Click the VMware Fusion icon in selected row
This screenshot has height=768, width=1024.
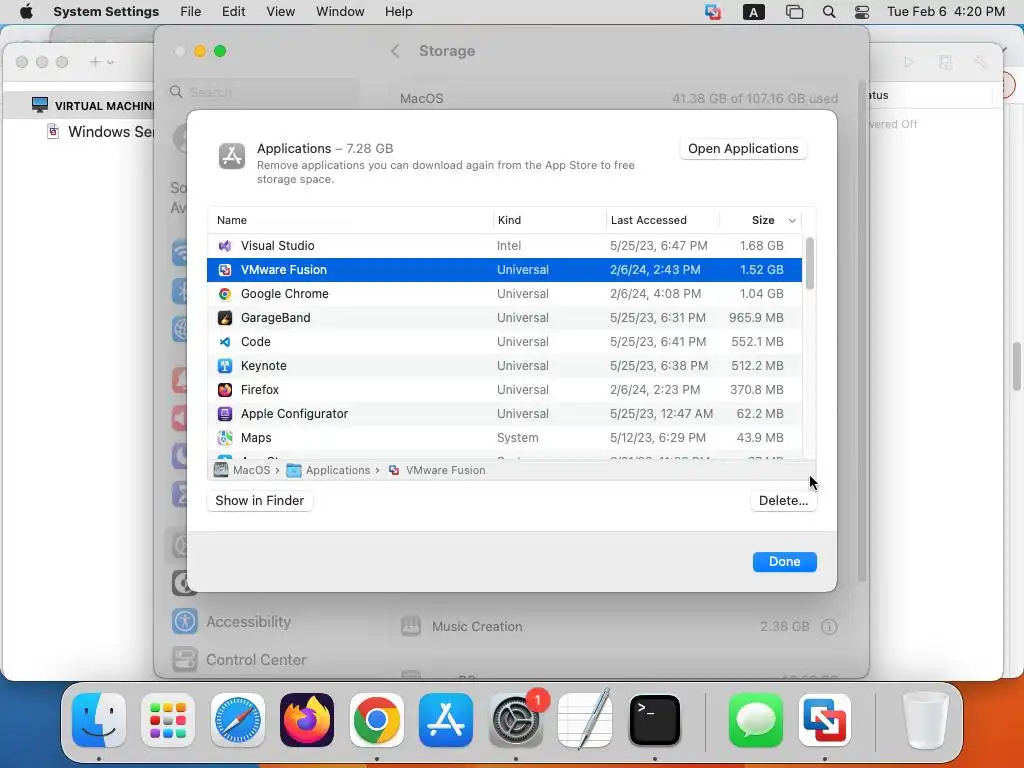coord(225,270)
